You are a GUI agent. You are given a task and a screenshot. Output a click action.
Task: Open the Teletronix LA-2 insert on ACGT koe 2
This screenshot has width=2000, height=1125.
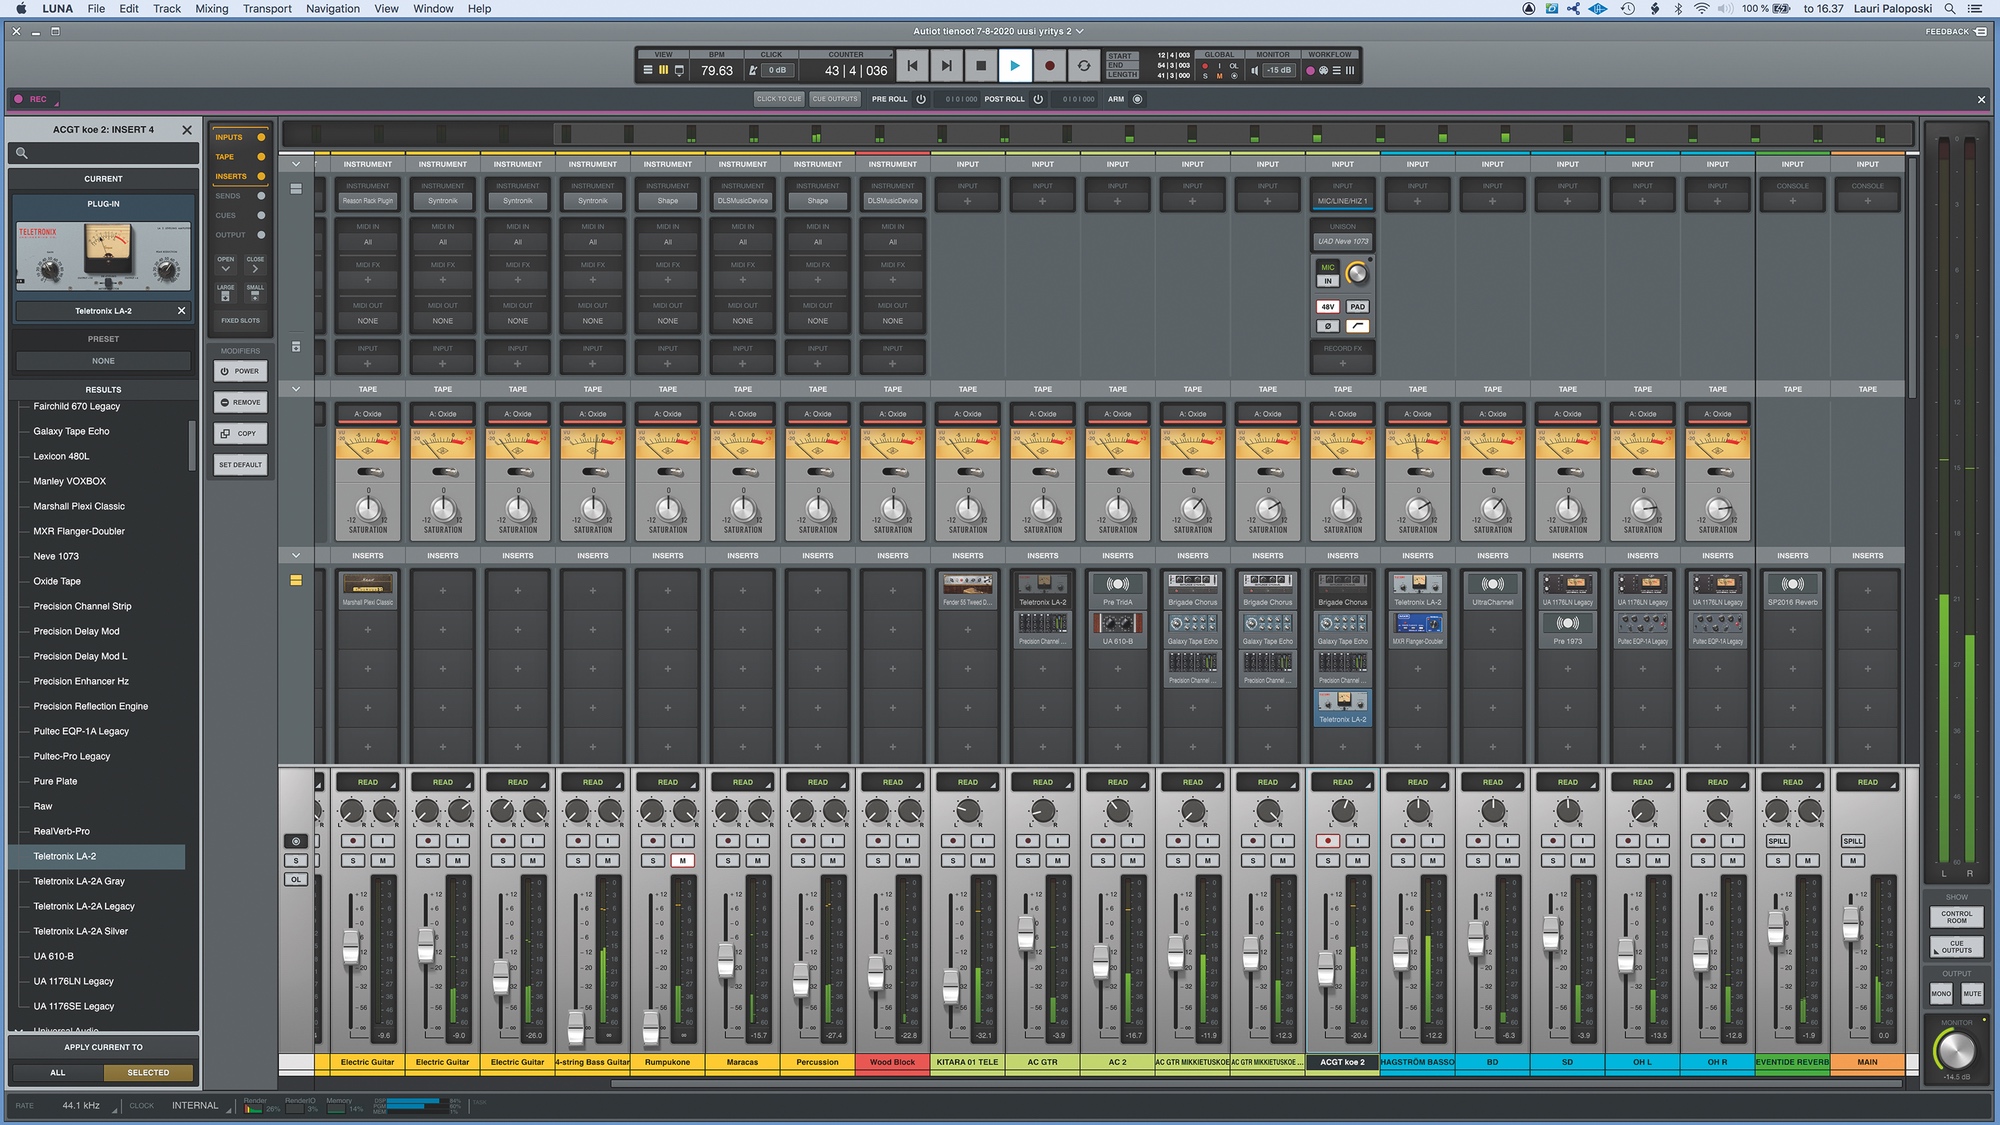1342,706
